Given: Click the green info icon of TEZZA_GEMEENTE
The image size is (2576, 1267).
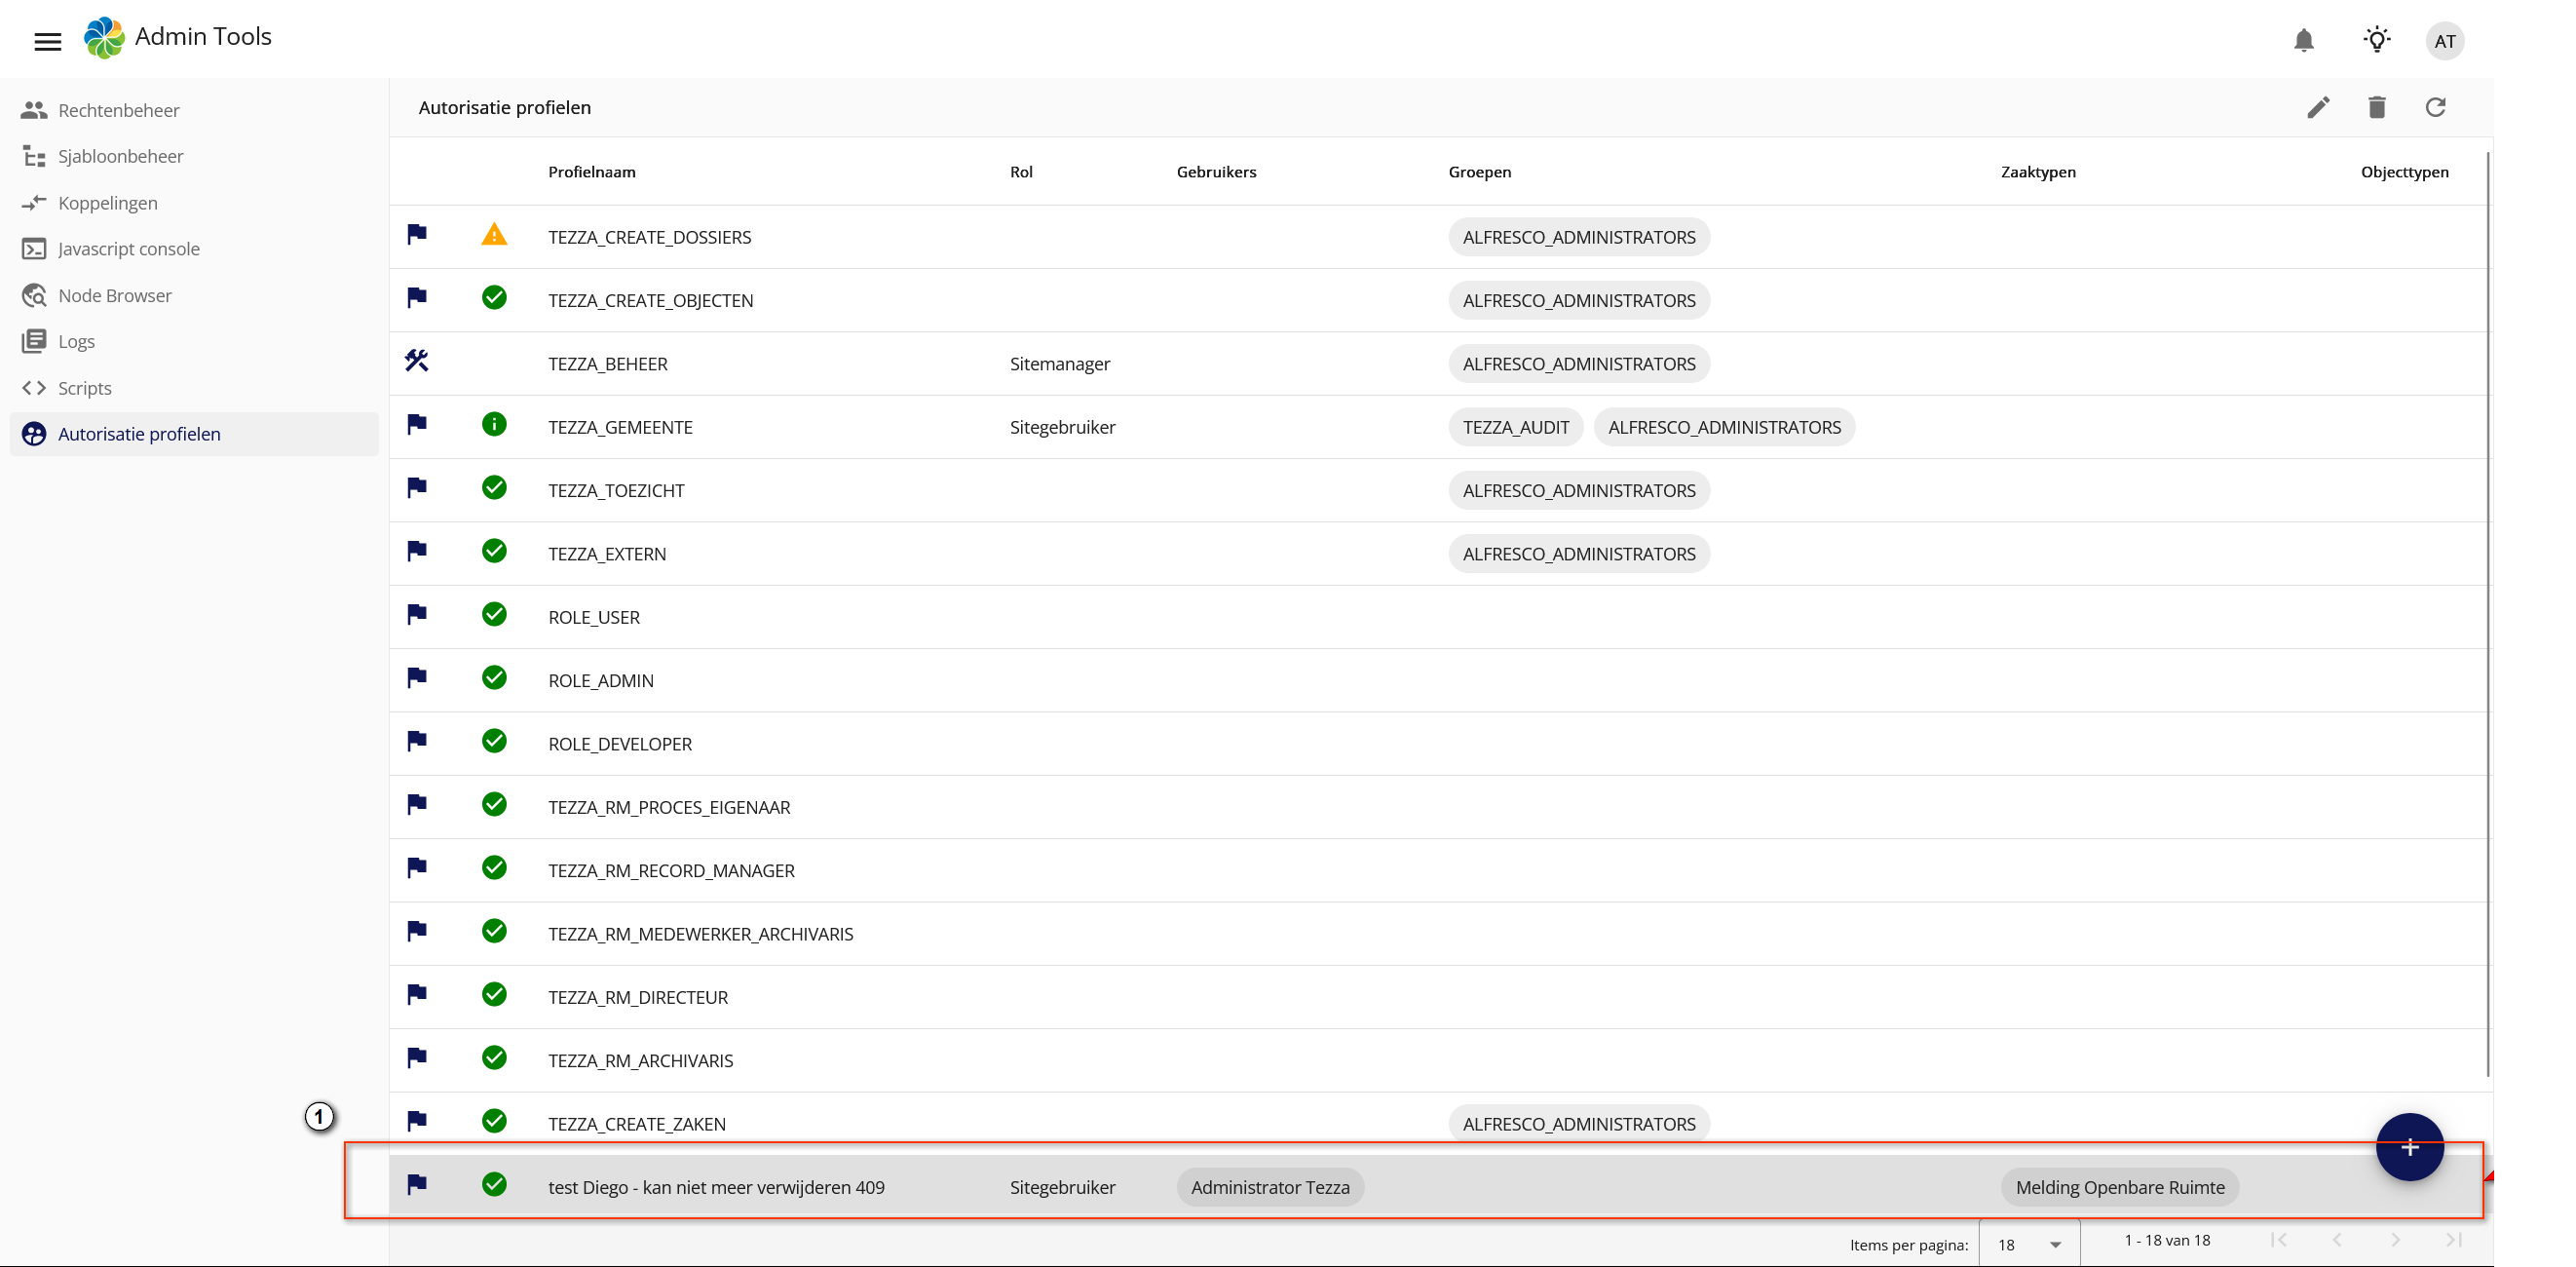Looking at the screenshot, I should [x=494, y=425].
